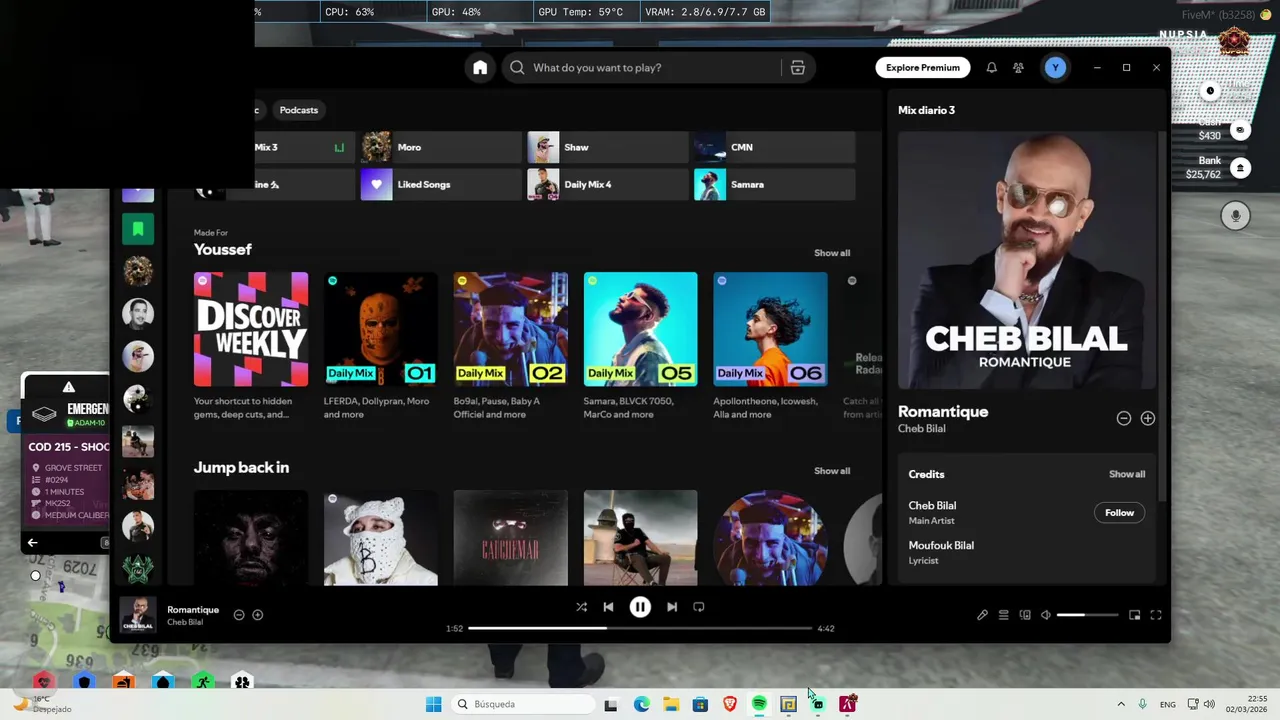The height and width of the screenshot is (720, 1280).
Task: Follow Cheb Bilal in Credits
Action: 1119,513
